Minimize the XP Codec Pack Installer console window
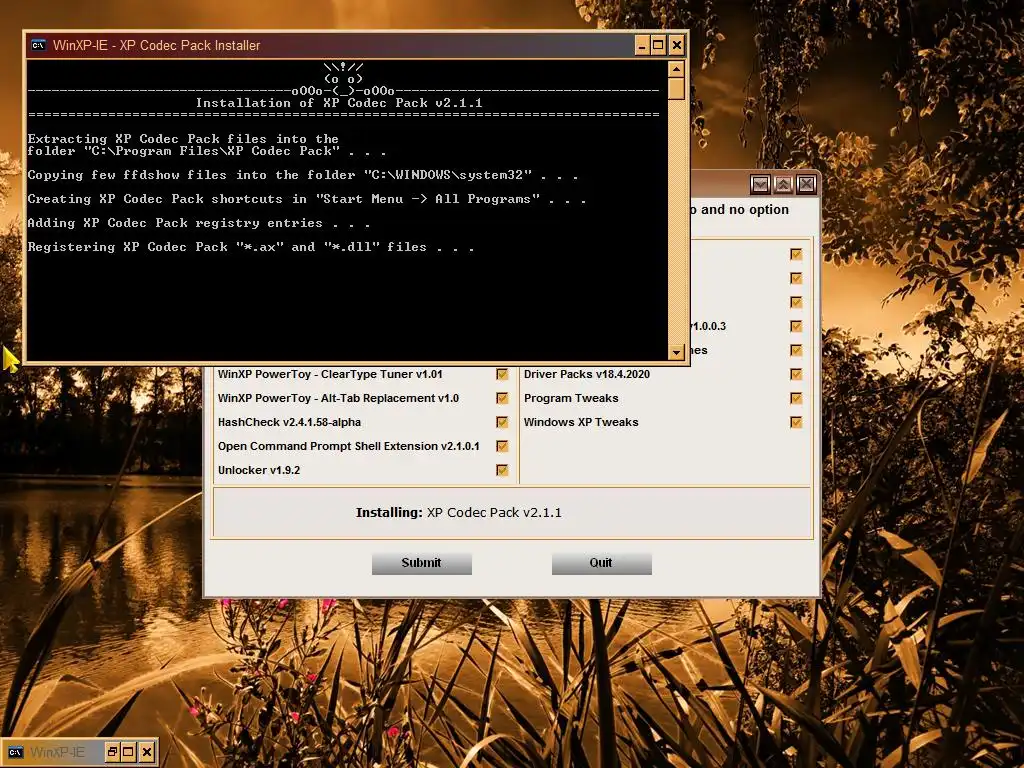The image size is (1024, 768). point(643,45)
